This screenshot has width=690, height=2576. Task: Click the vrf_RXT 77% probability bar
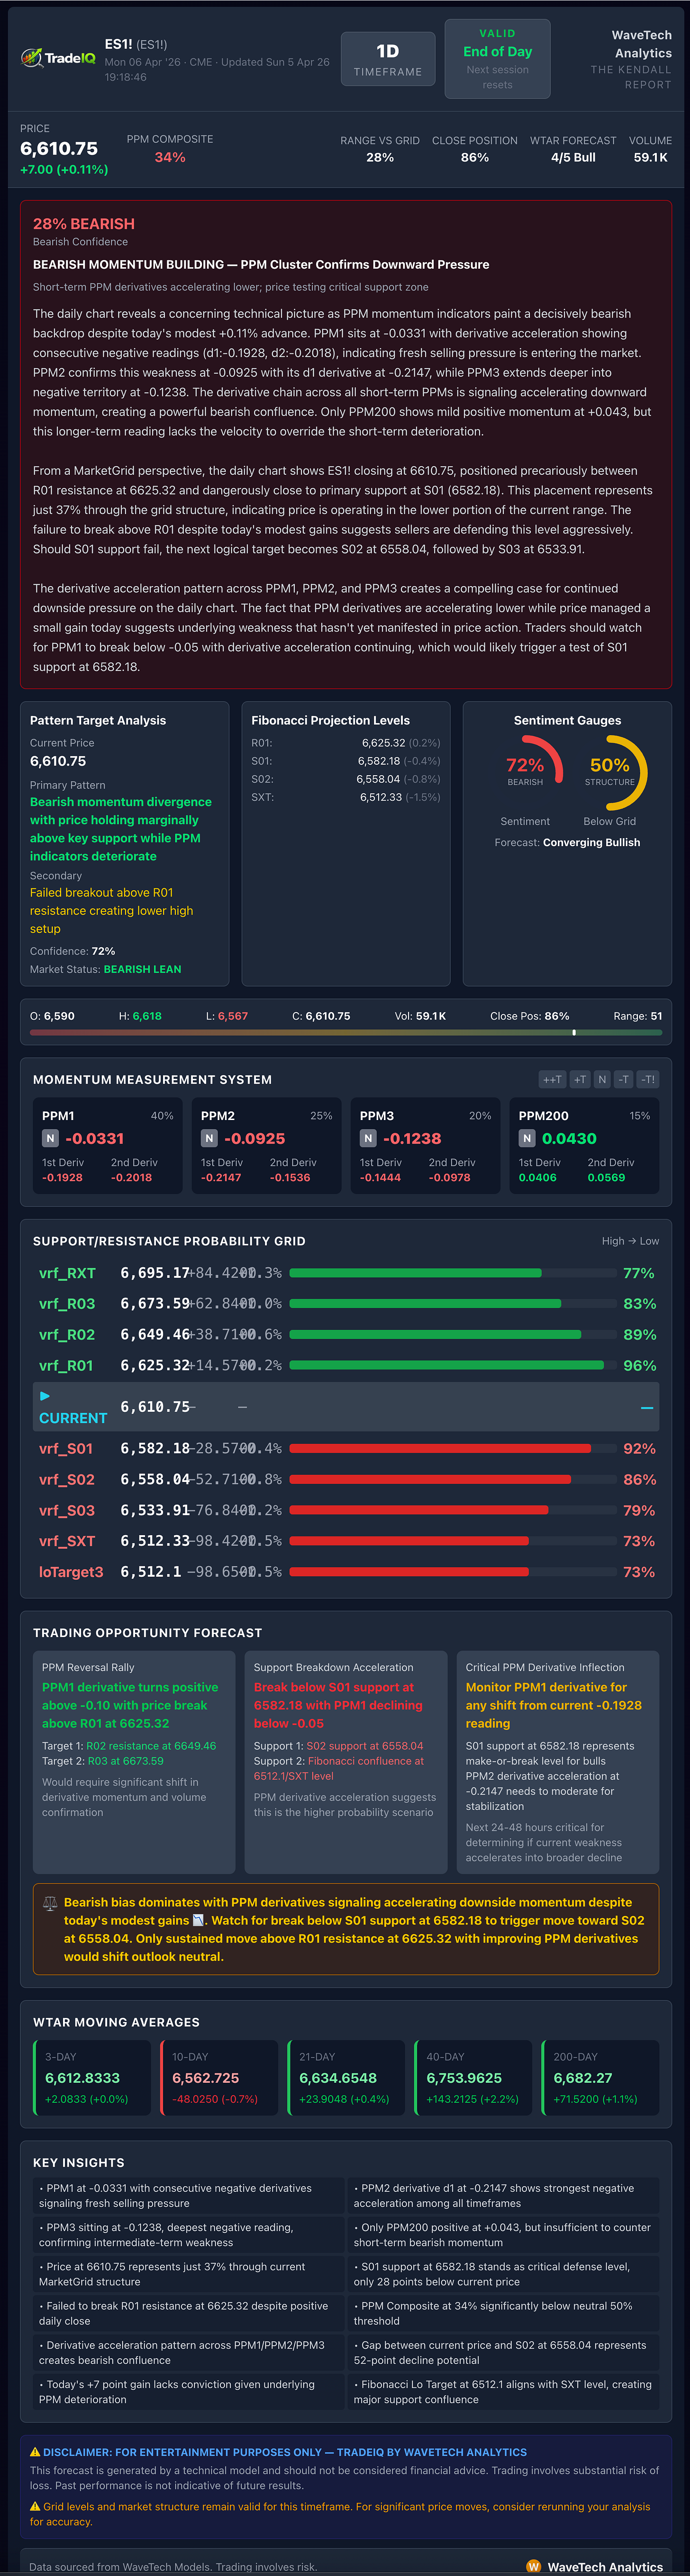coord(452,1273)
